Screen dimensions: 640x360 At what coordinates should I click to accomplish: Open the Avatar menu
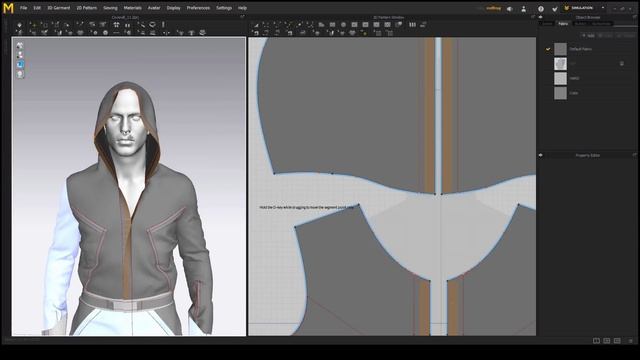[x=154, y=8]
